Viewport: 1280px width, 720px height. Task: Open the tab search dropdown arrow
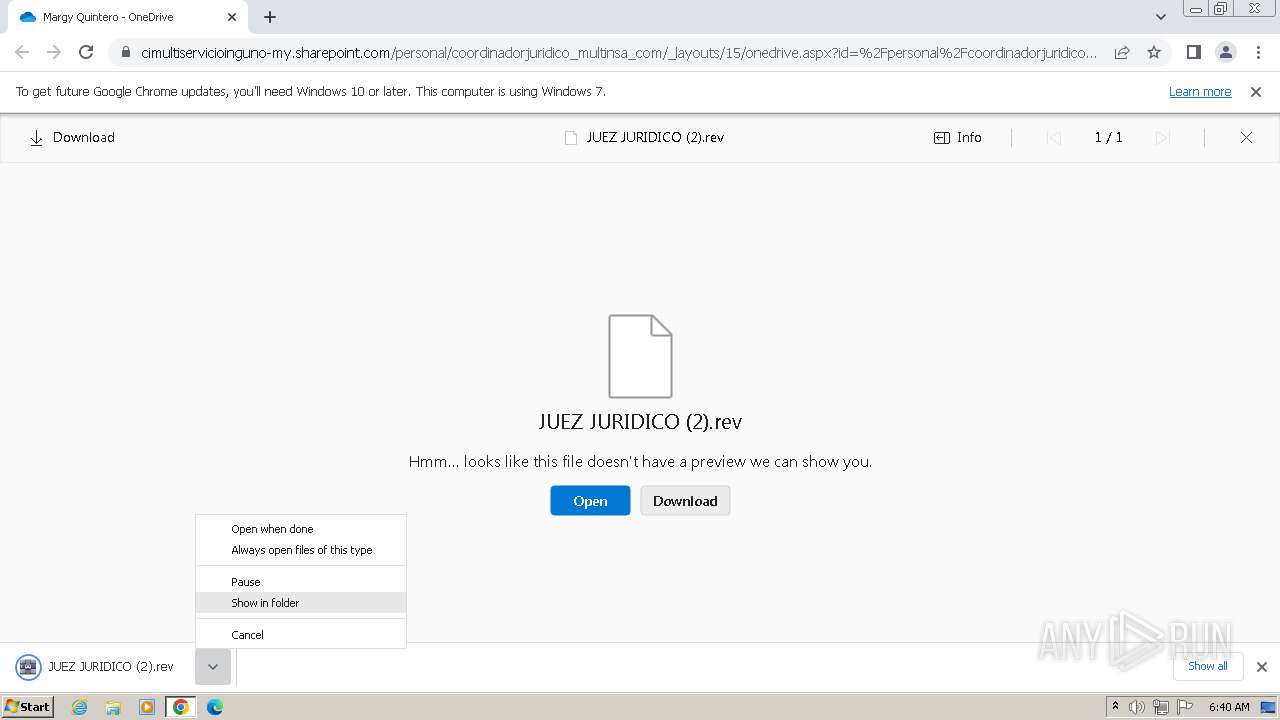1161,17
